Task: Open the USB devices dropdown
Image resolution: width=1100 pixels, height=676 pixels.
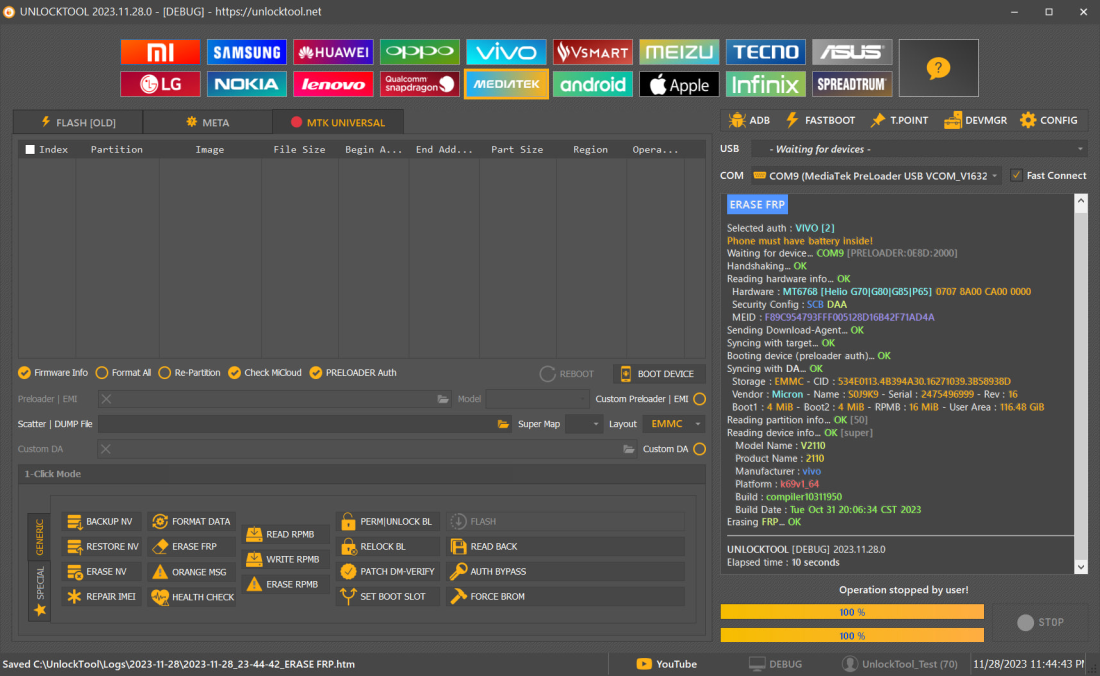Action: (919, 149)
